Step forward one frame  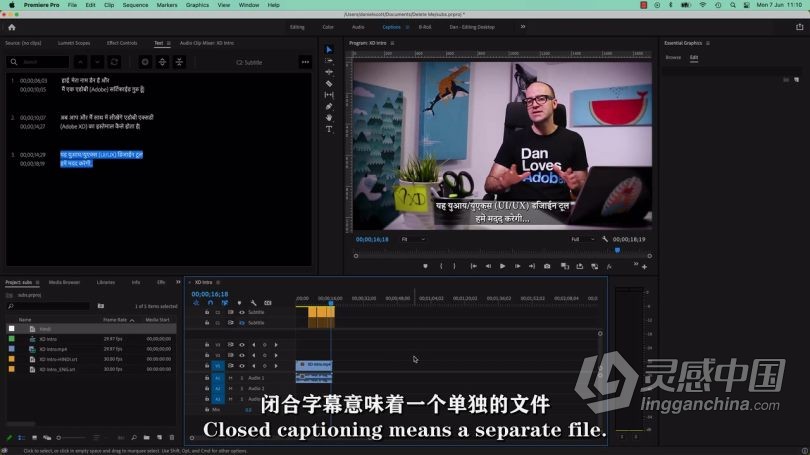click(x=517, y=266)
